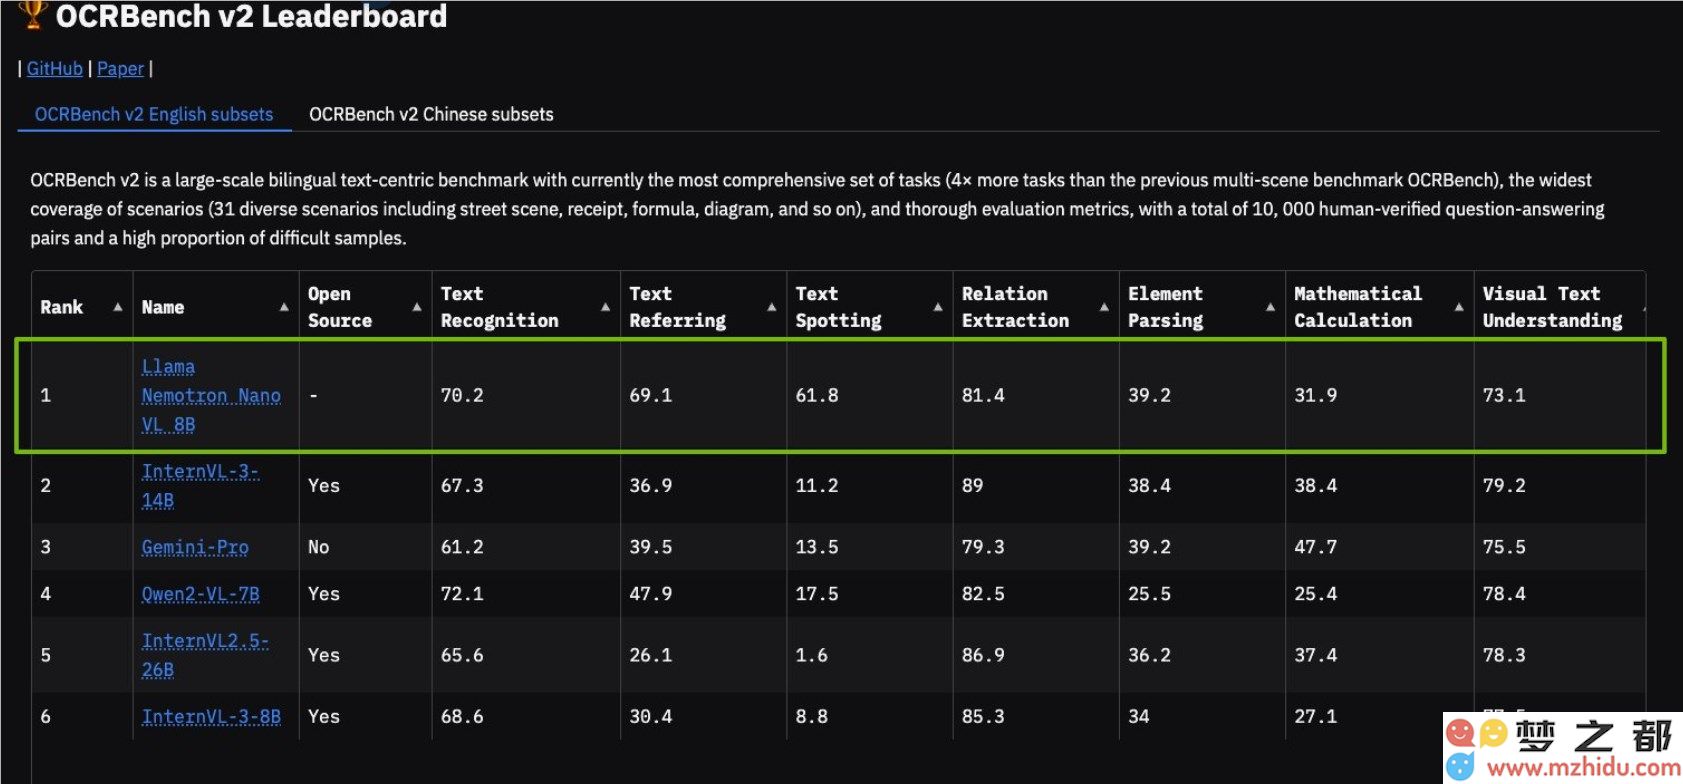Open InternVL-3-14B model link
The image size is (1683, 784).
click(x=200, y=486)
